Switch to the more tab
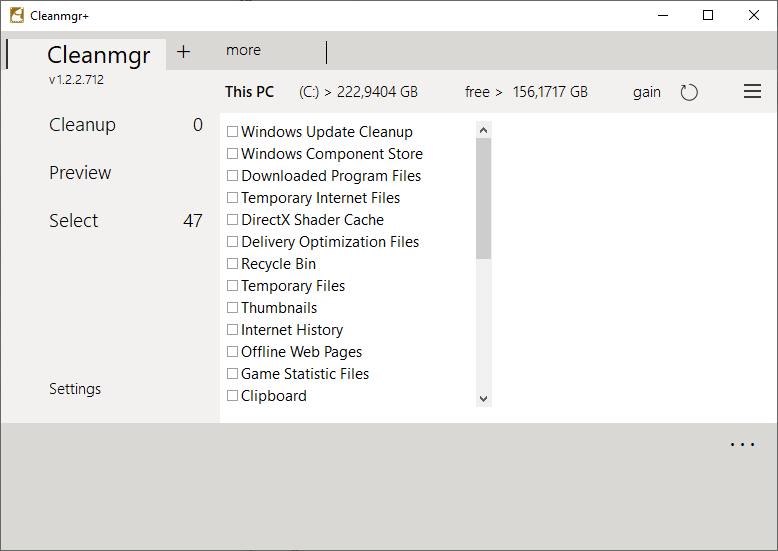Viewport: 778px width, 551px height. (243, 50)
